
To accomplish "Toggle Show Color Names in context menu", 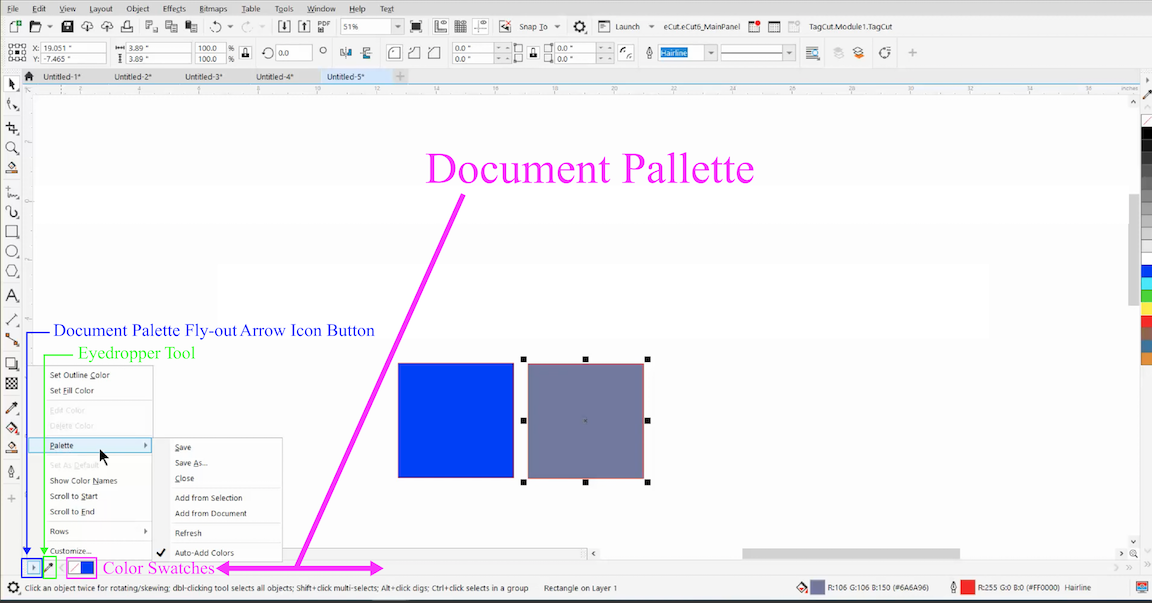I will pos(83,481).
